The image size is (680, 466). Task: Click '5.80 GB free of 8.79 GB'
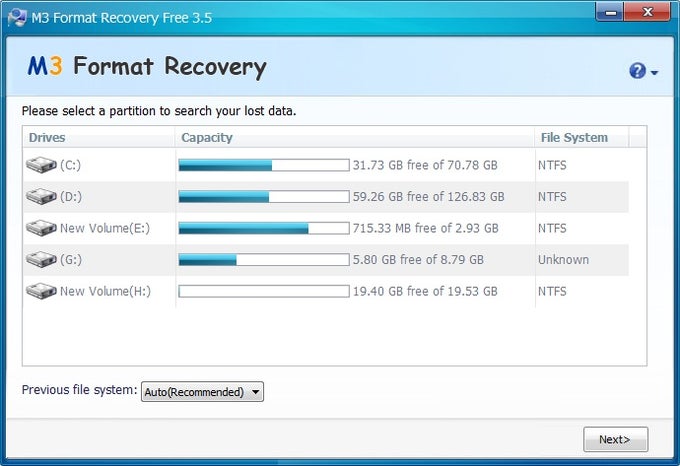[x=418, y=260]
